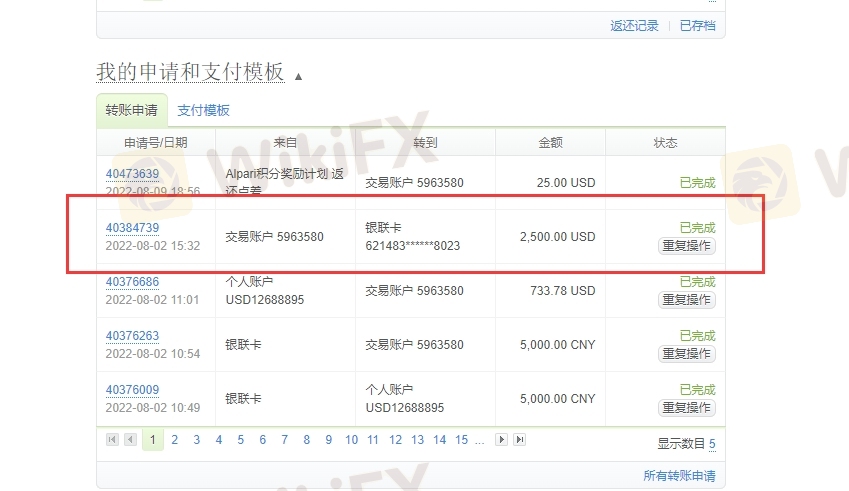Click 重复操作 for request 40384739

pyautogui.click(x=687, y=245)
